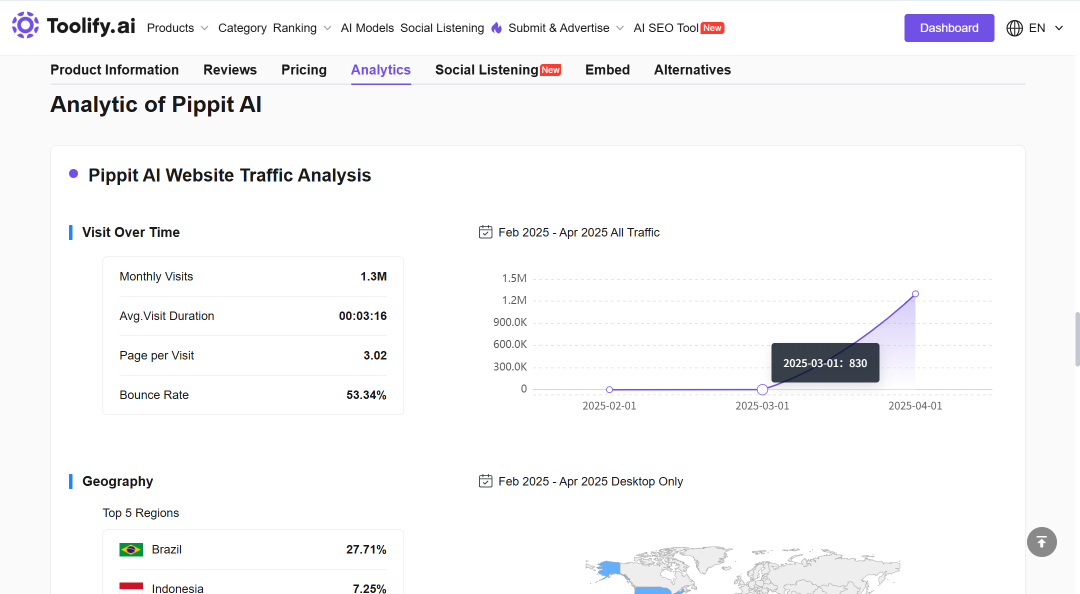Image resolution: width=1080 pixels, height=594 pixels.
Task: Switch to the Pricing tab
Action: 304,70
